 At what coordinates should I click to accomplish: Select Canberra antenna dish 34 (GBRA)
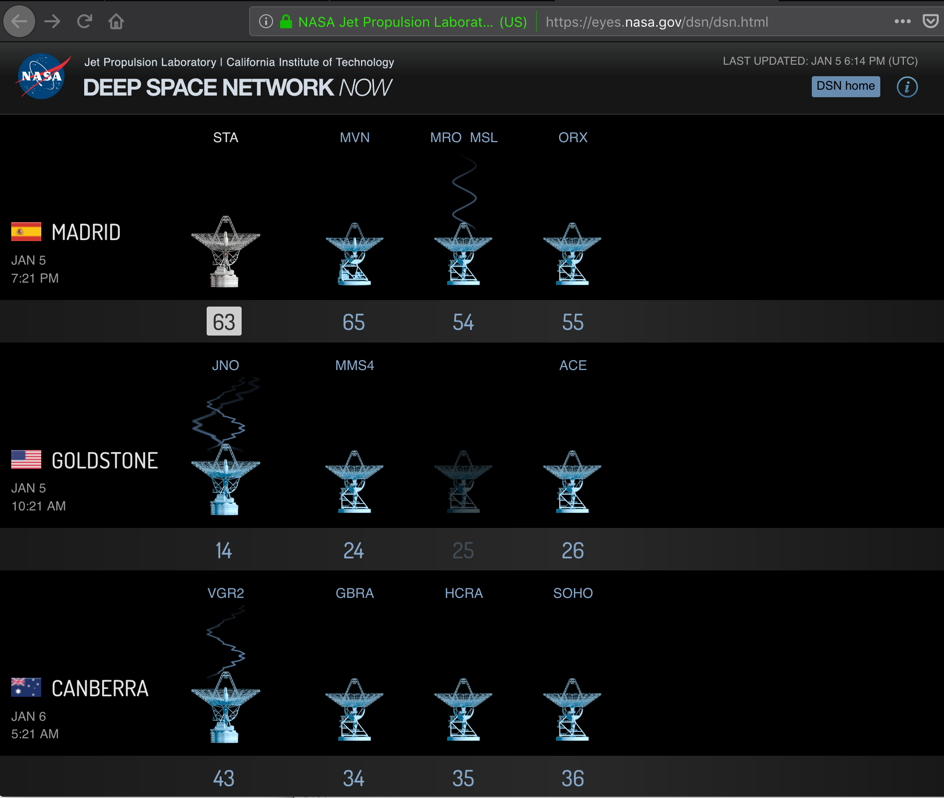click(x=354, y=709)
